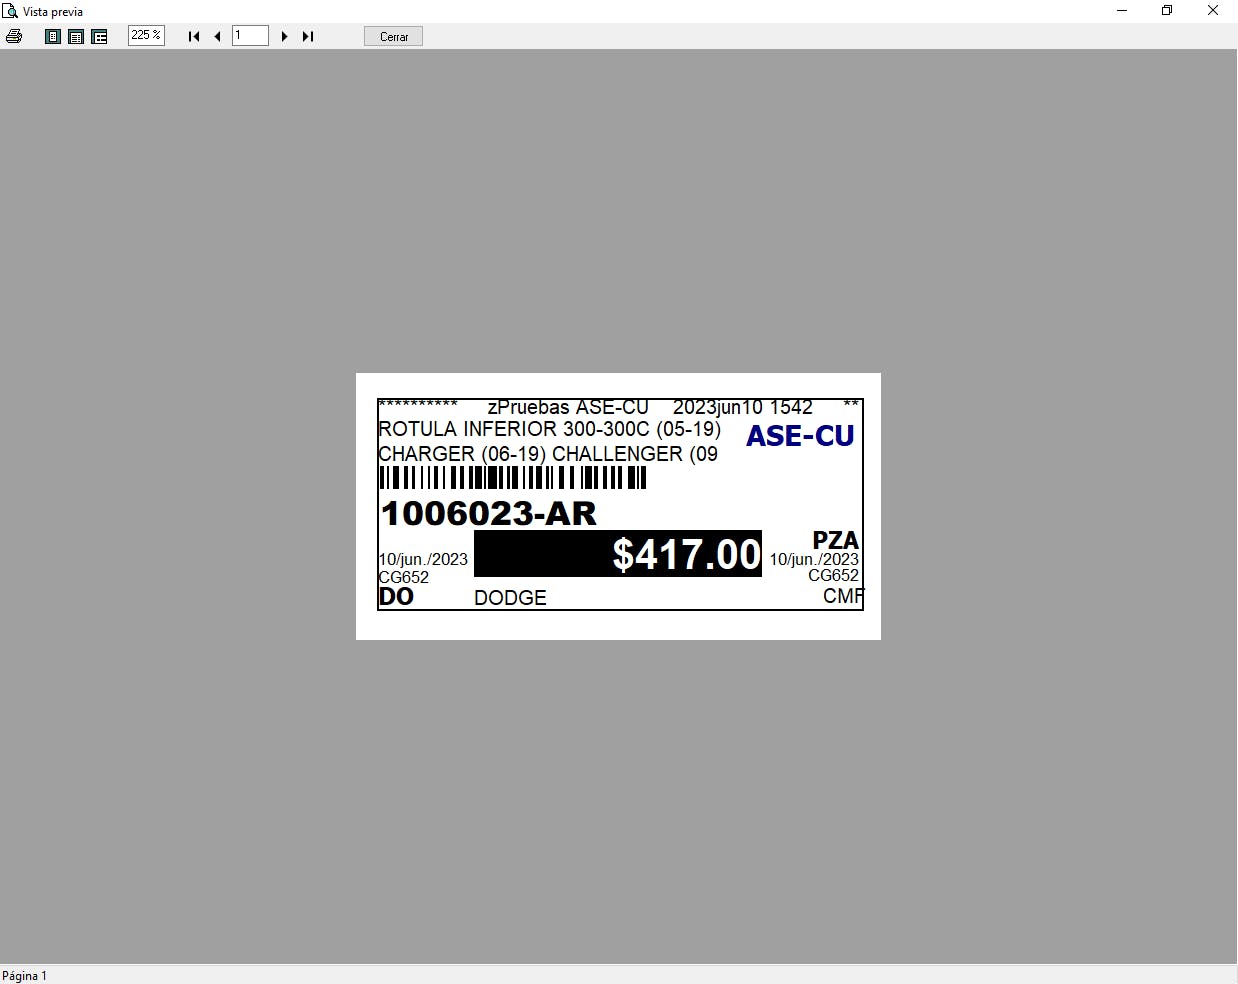Click the part number 1006023-AR
Screen dimensions: 1238x984
(x=489, y=513)
